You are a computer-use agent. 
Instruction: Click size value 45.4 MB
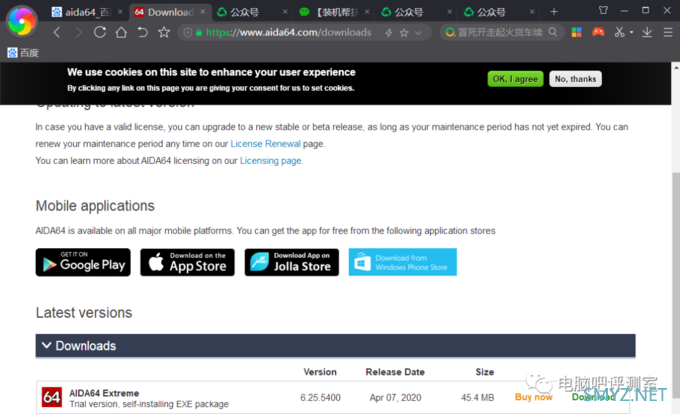point(477,398)
